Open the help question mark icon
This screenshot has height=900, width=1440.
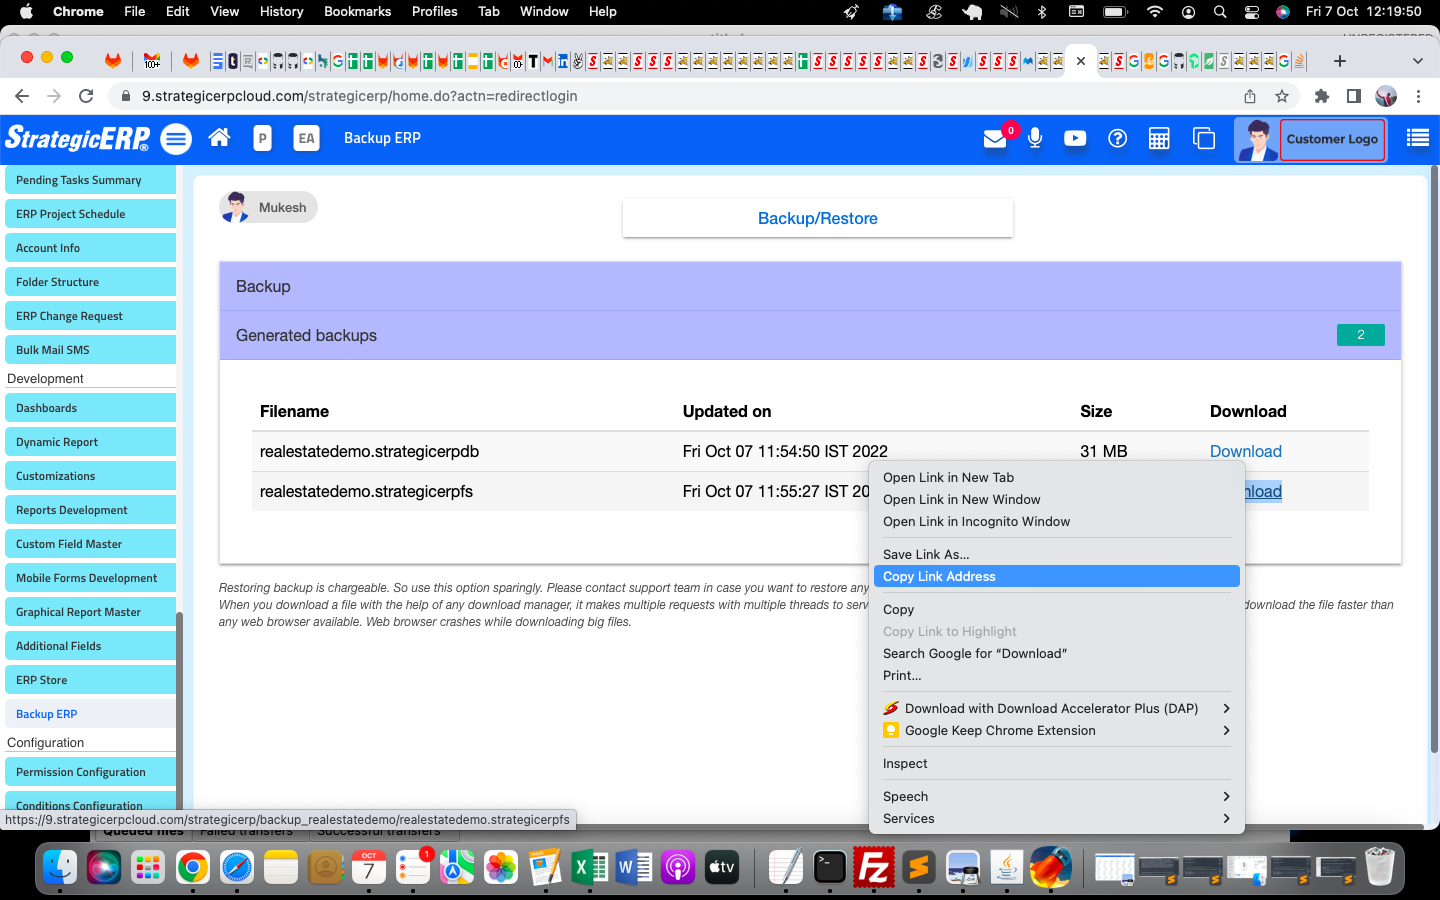pos(1117,138)
